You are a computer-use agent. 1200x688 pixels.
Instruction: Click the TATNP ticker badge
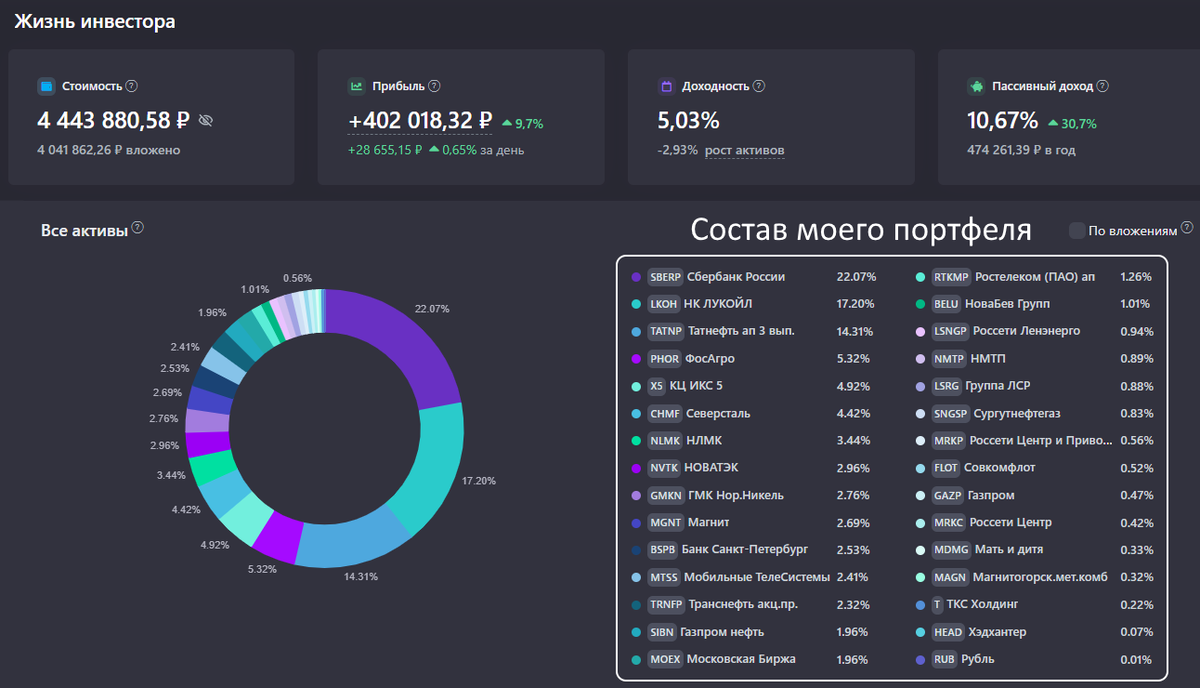pyautogui.click(x=665, y=331)
